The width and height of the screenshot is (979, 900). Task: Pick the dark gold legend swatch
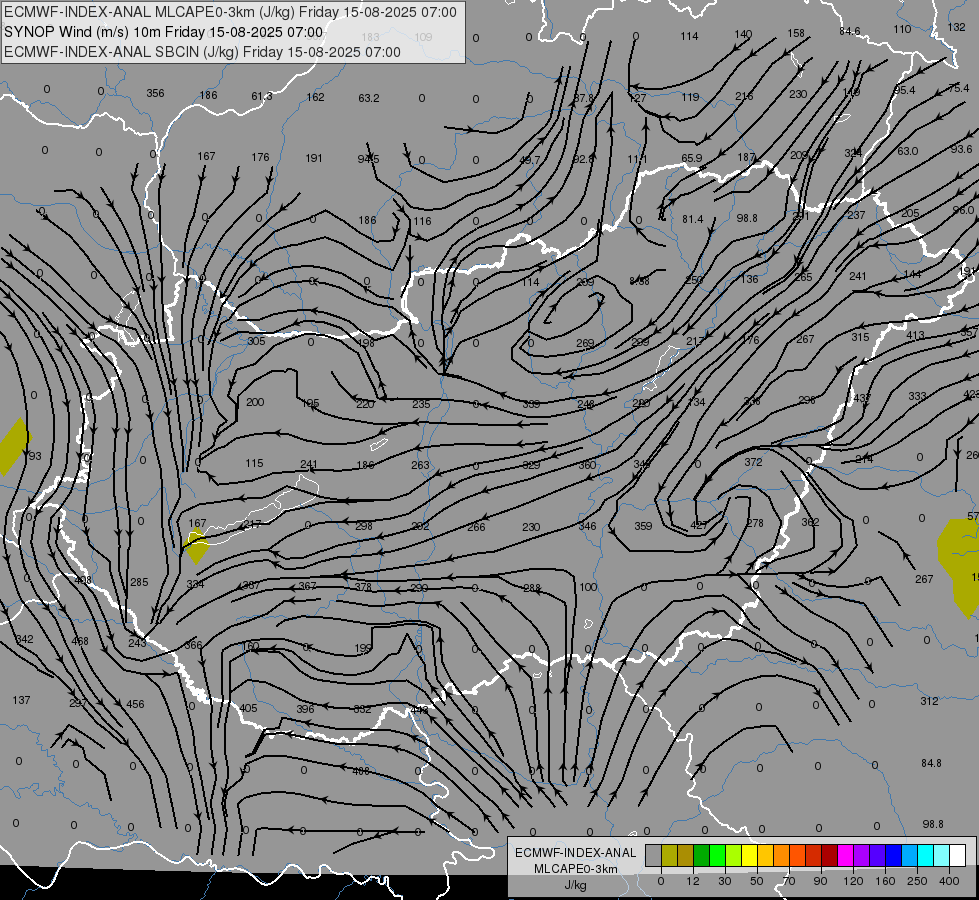(686, 855)
